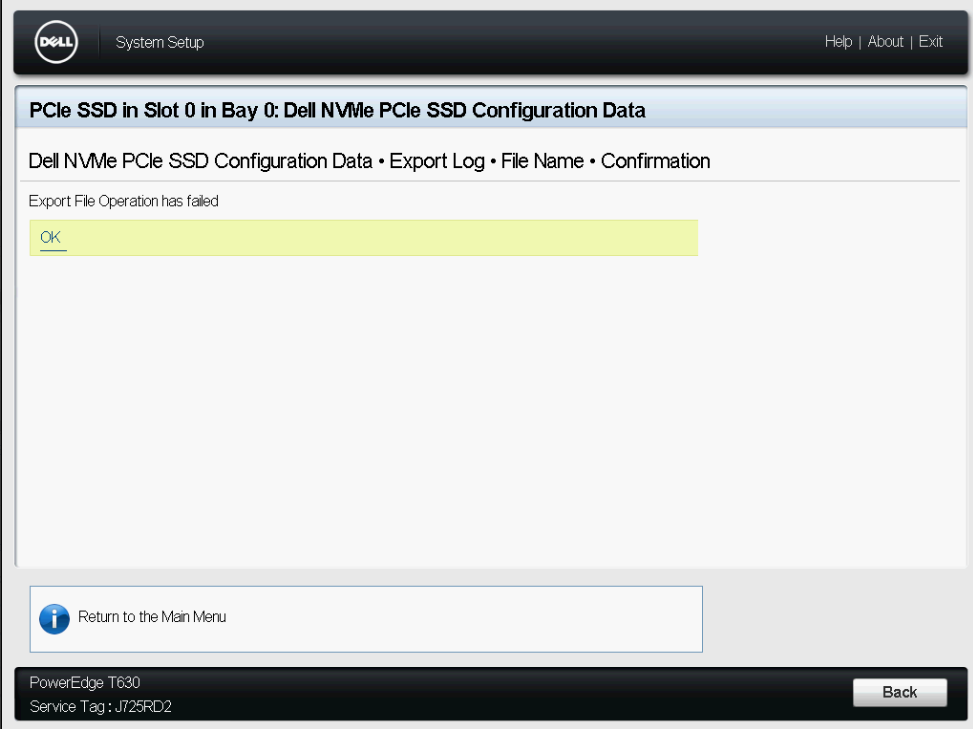Viewport: 973px width, 729px height.
Task: Click the right end of the yellow highlighted row
Action: click(x=680, y=238)
